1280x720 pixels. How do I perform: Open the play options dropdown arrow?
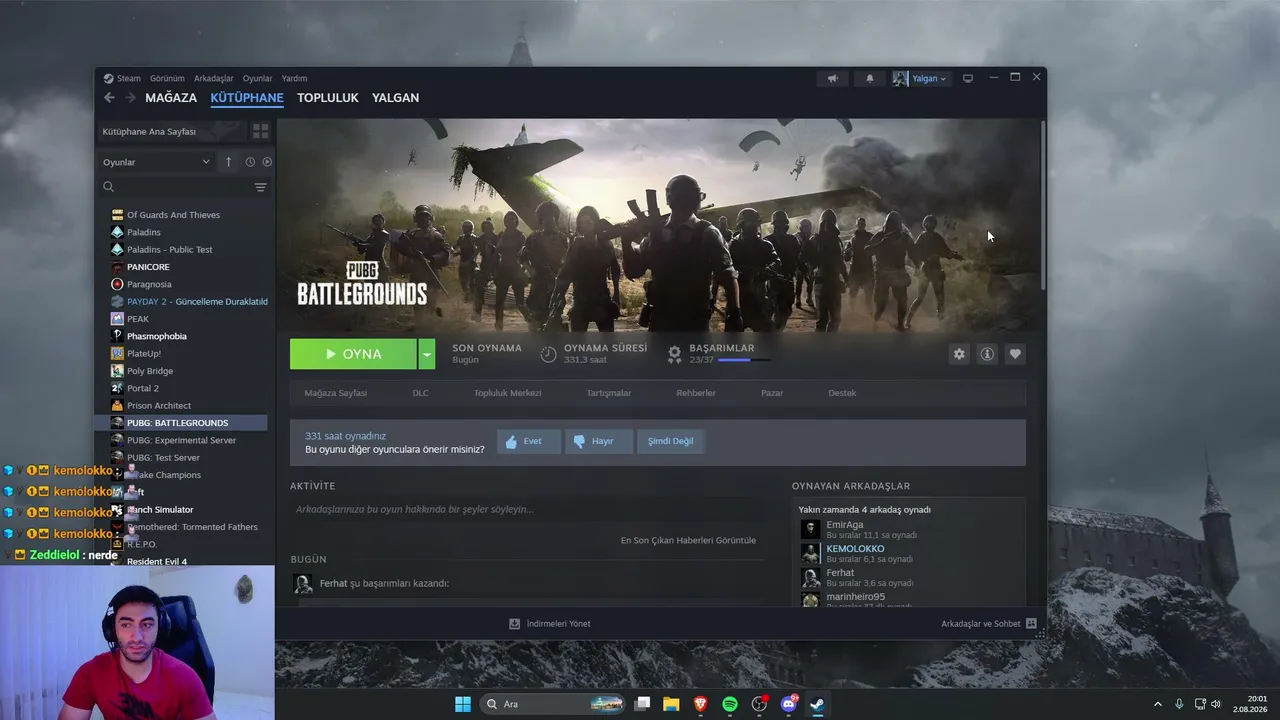427,354
